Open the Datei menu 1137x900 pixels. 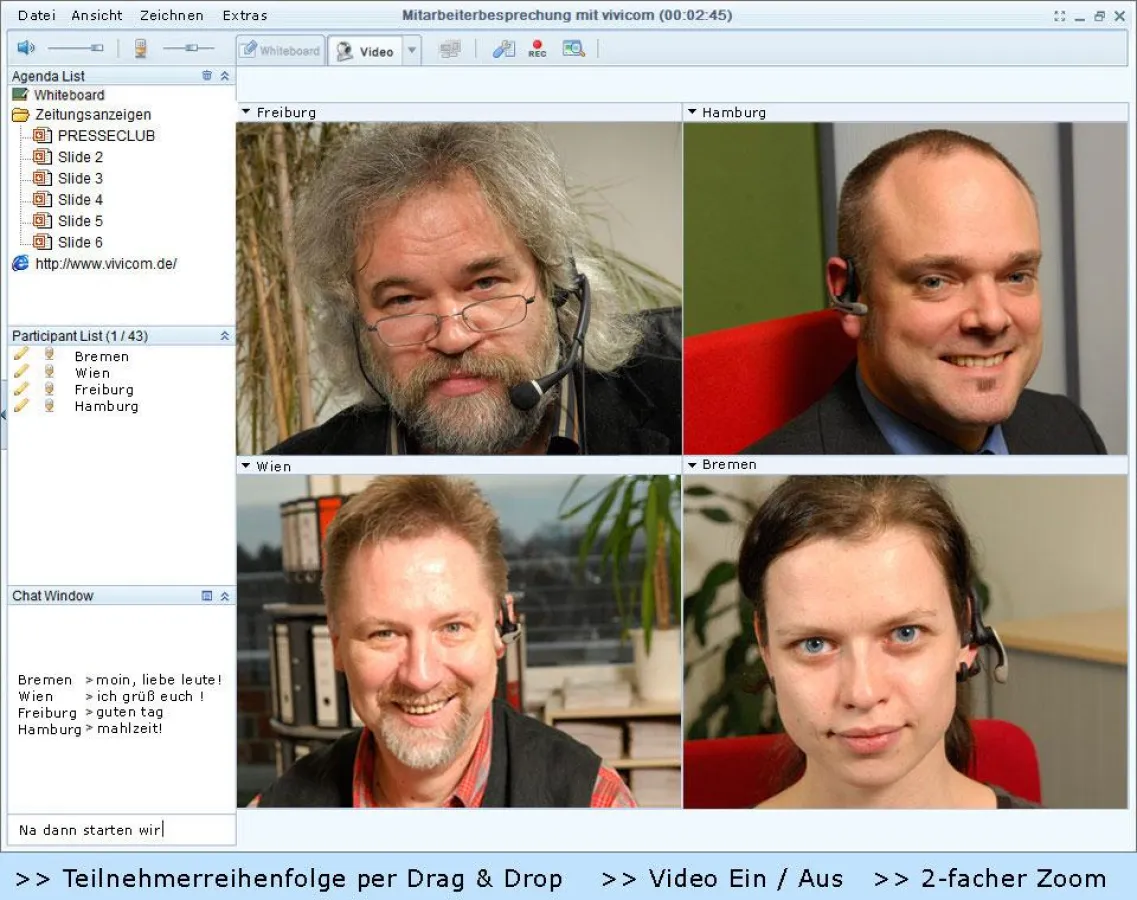(x=36, y=15)
